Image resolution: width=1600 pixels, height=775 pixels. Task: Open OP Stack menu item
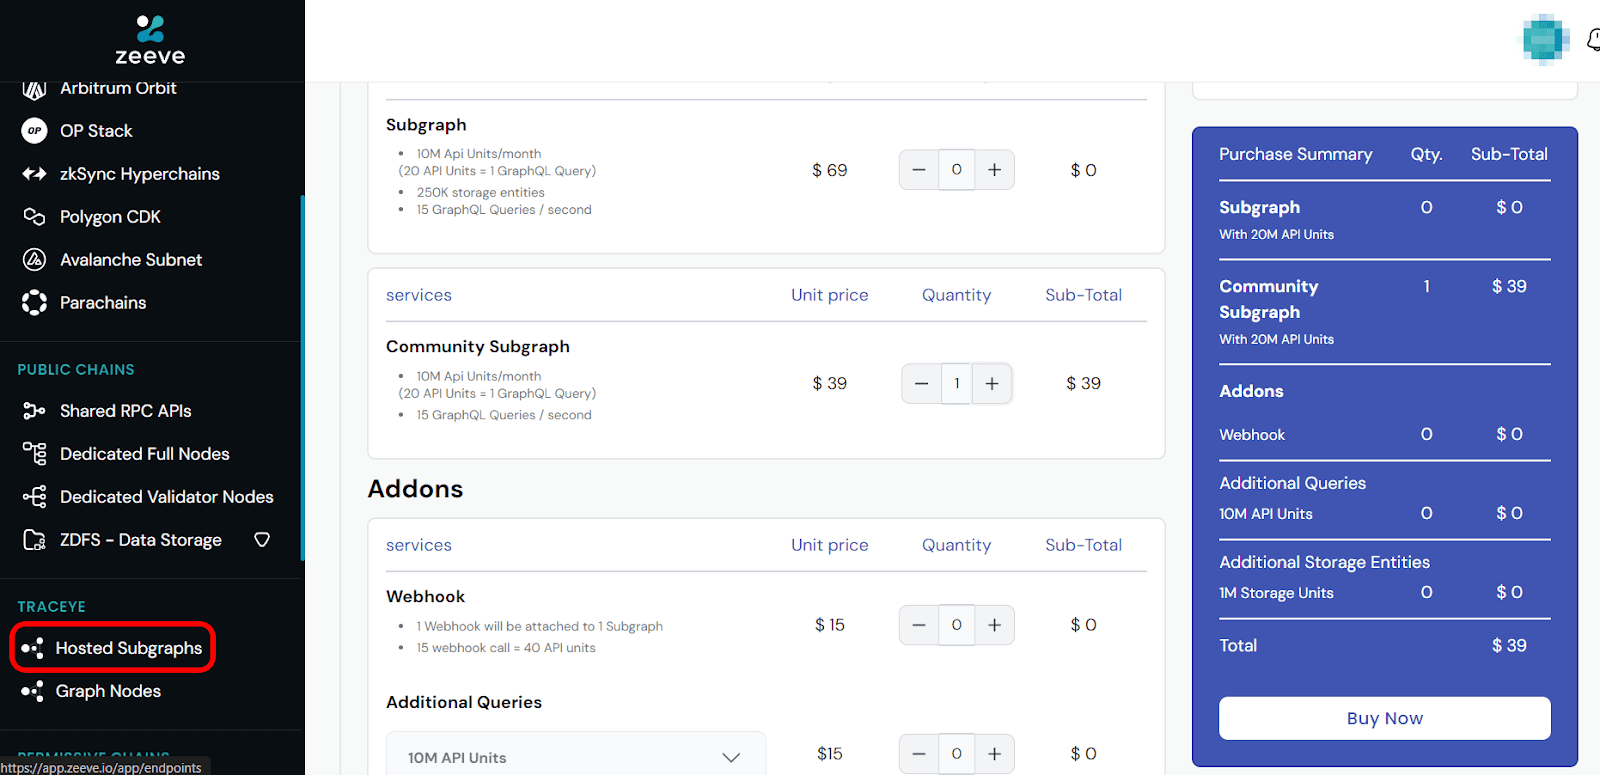point(96,131)
